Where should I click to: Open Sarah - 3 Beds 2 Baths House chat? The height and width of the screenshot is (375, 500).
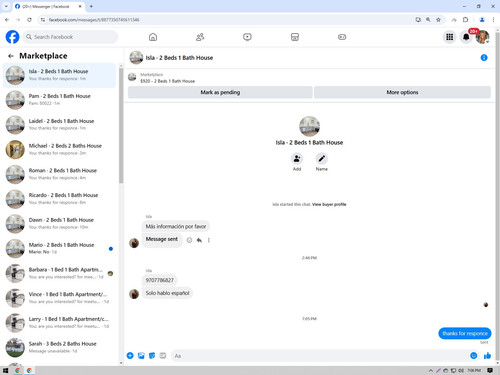pyautogui.click(x=59, y=347)
